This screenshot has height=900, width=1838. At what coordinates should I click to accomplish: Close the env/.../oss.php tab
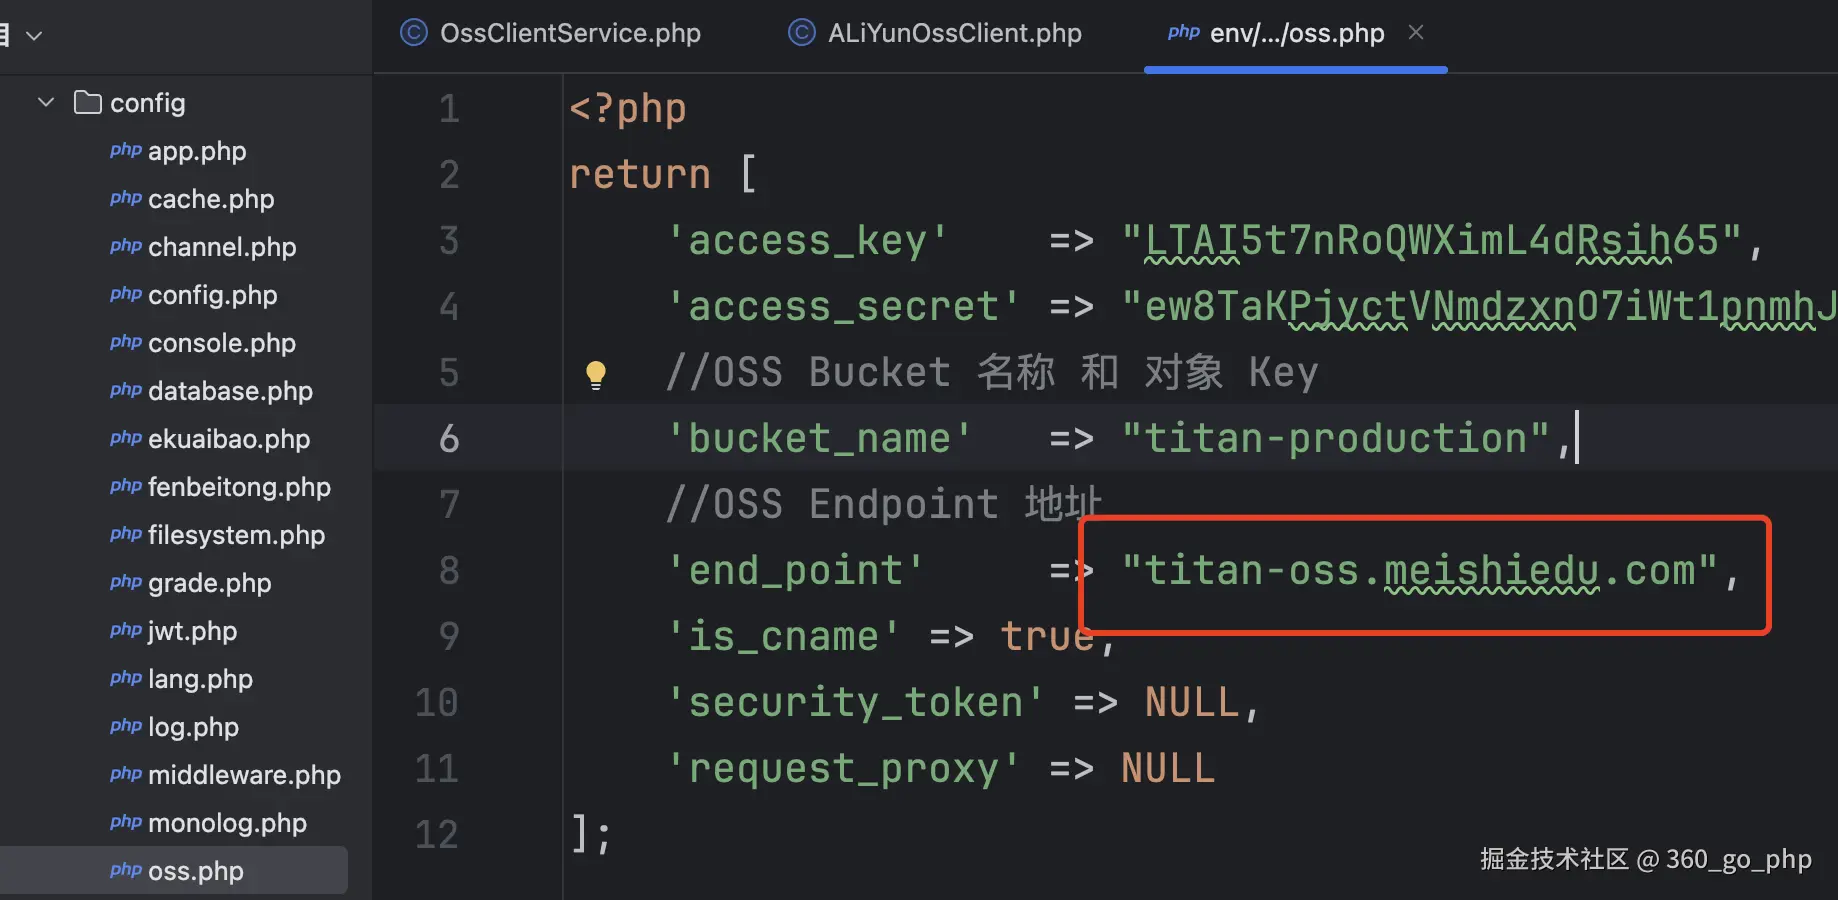(x=1416, y=32)
